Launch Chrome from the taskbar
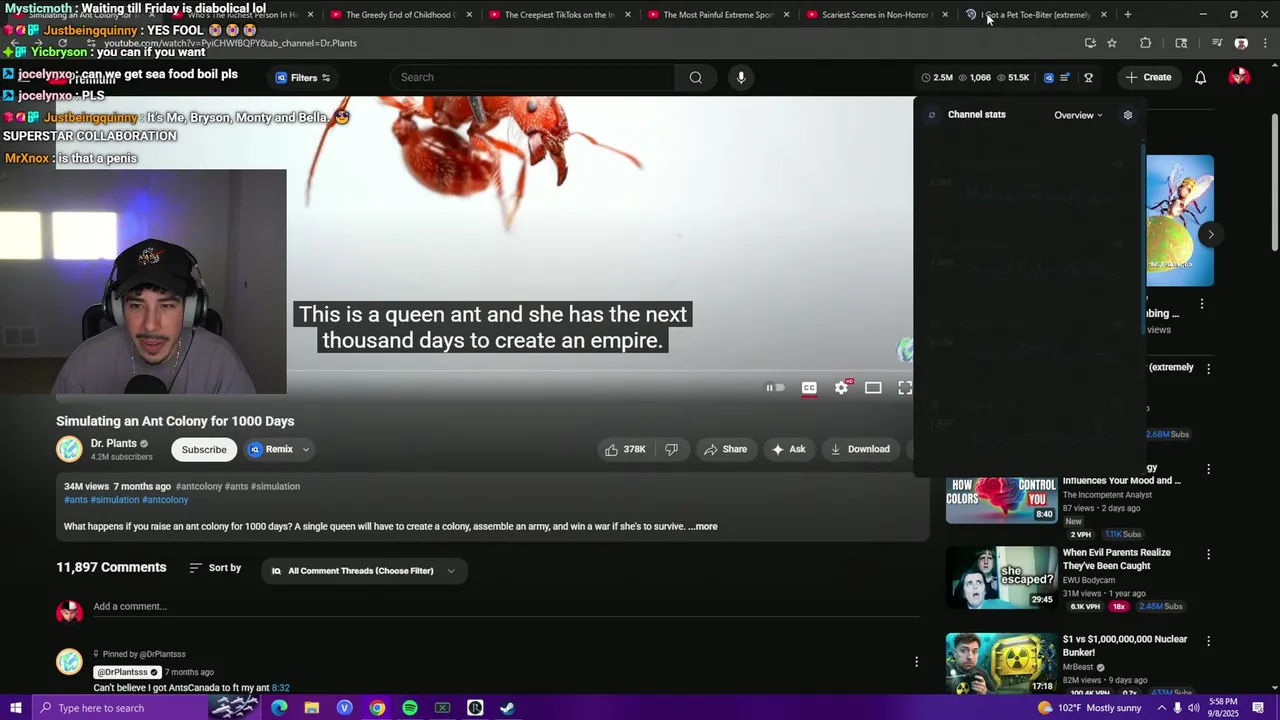This screenshot has height=720, width=1280. point(377,708)
